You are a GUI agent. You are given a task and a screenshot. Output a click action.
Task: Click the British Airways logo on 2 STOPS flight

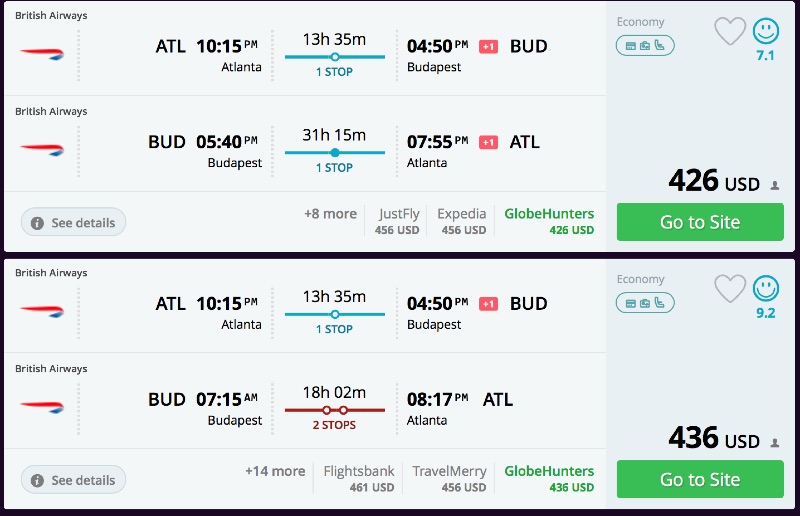point(42,405)
